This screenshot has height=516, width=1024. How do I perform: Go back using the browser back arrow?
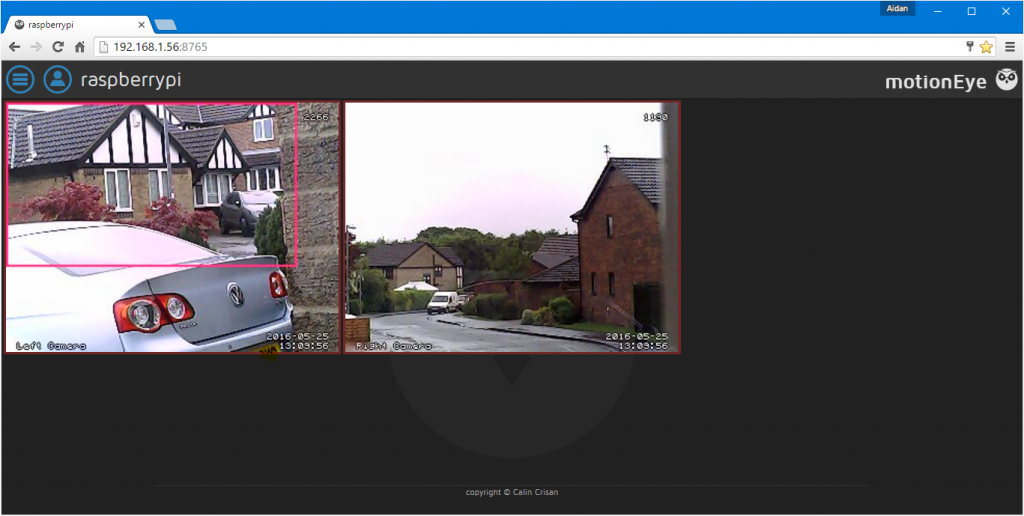(14, 47)
